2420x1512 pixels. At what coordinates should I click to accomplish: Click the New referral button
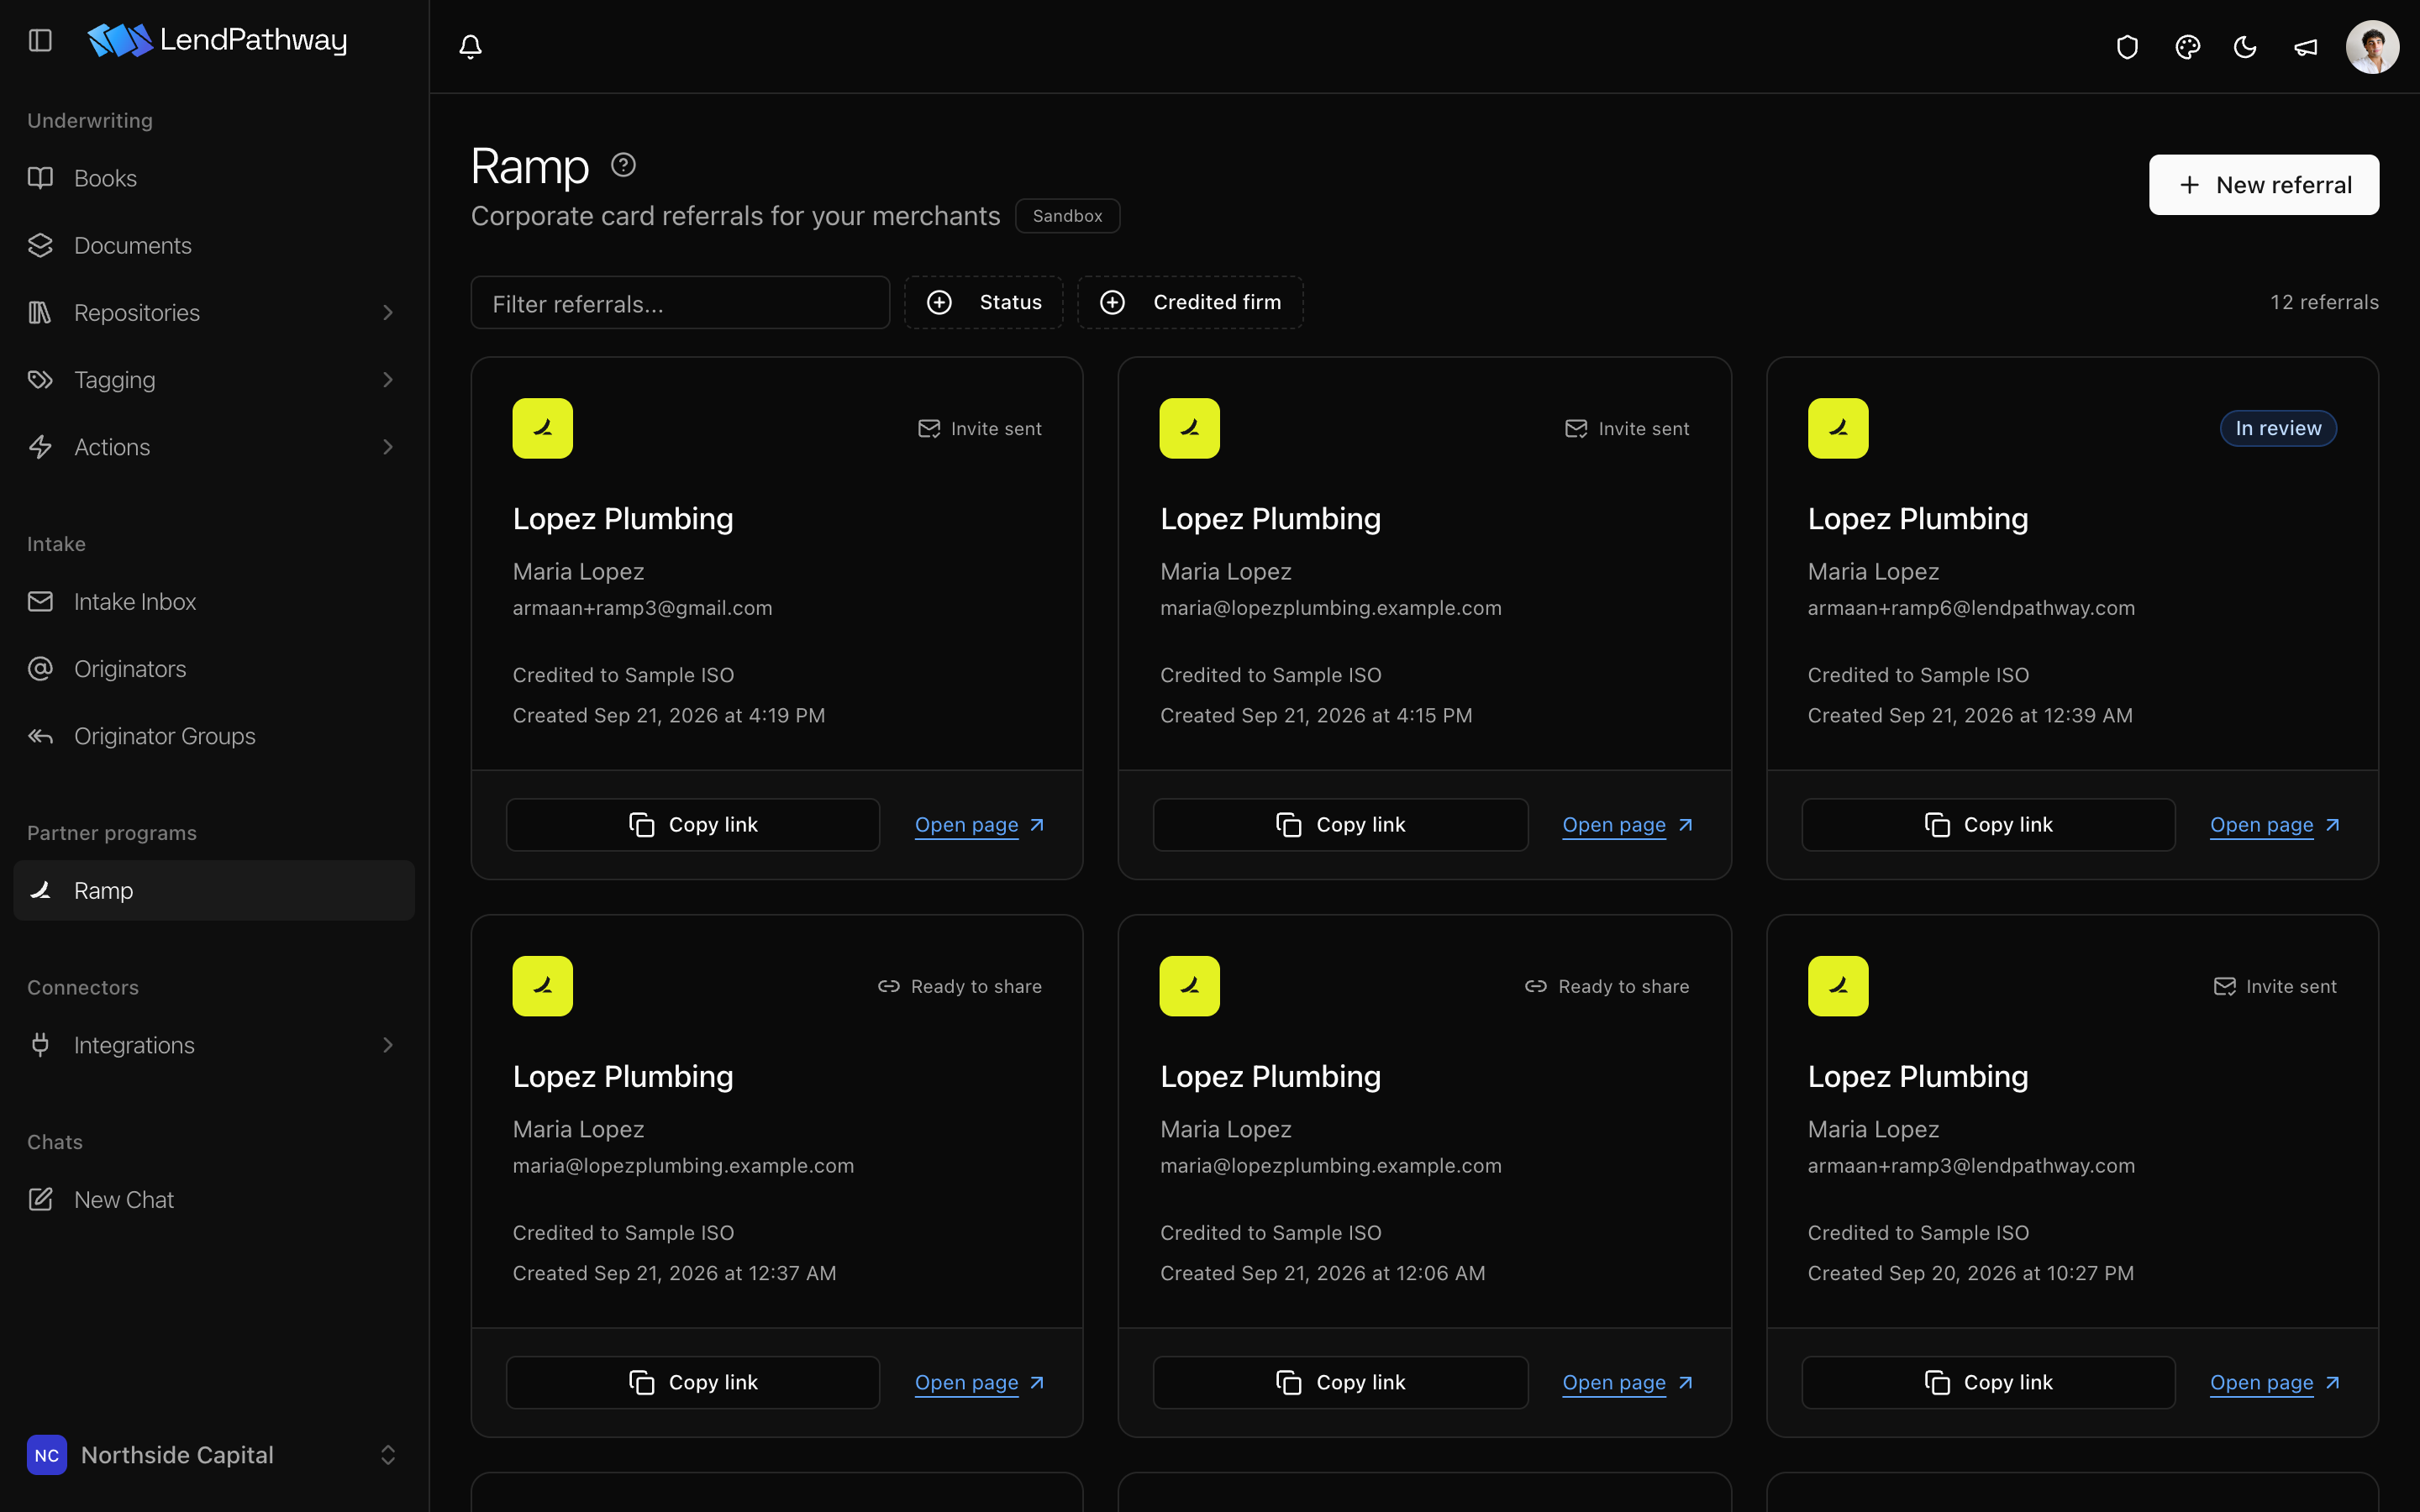(2264, 185)
